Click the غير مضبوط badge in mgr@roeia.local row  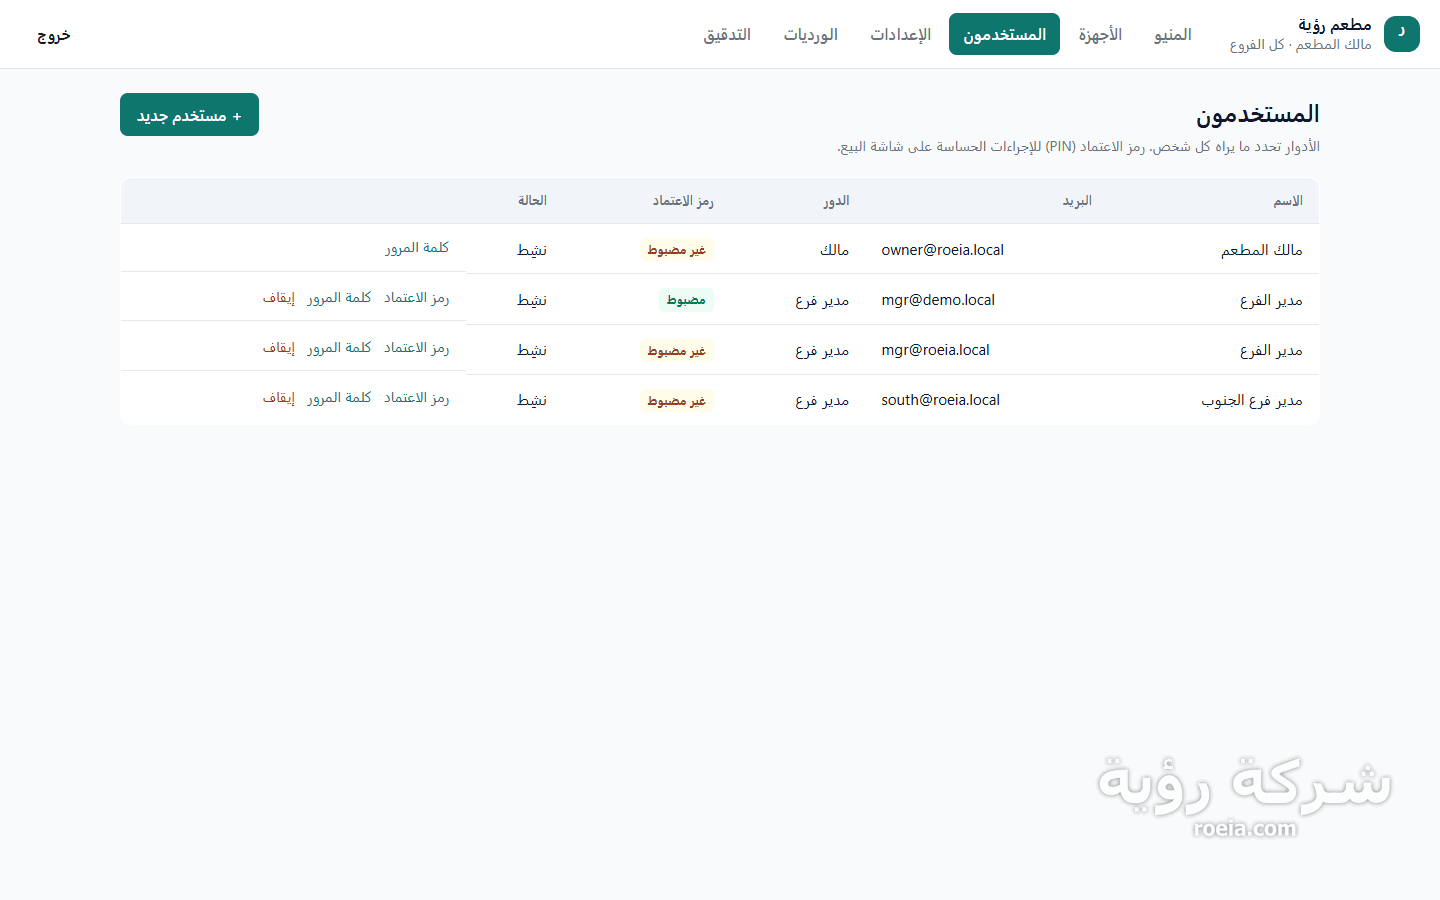[676, 350]
